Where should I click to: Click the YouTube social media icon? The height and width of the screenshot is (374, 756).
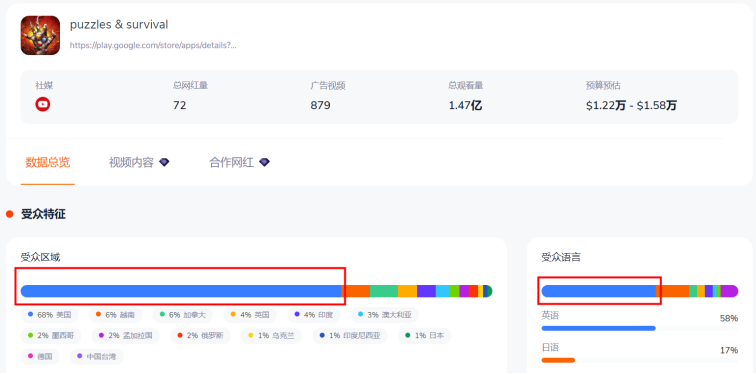click(42, 104)
